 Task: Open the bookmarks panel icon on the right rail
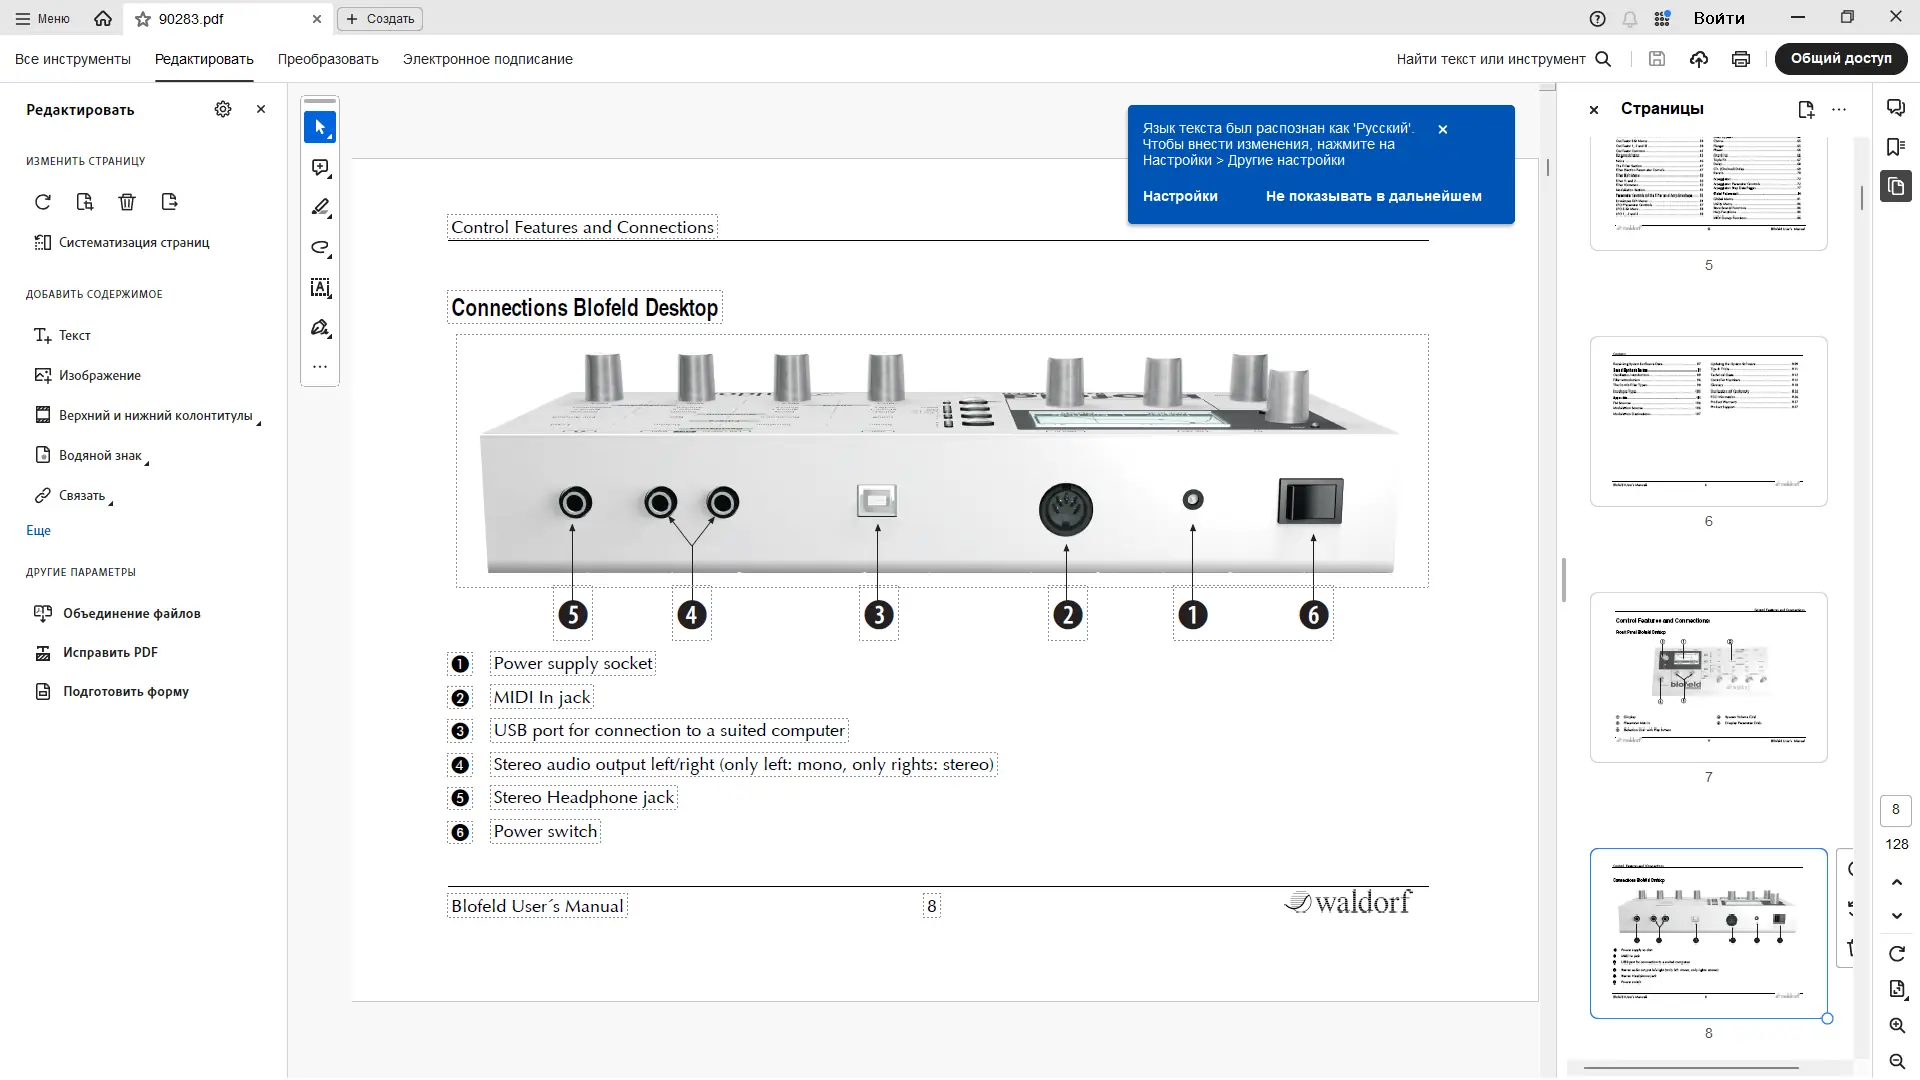[1895, 147]
